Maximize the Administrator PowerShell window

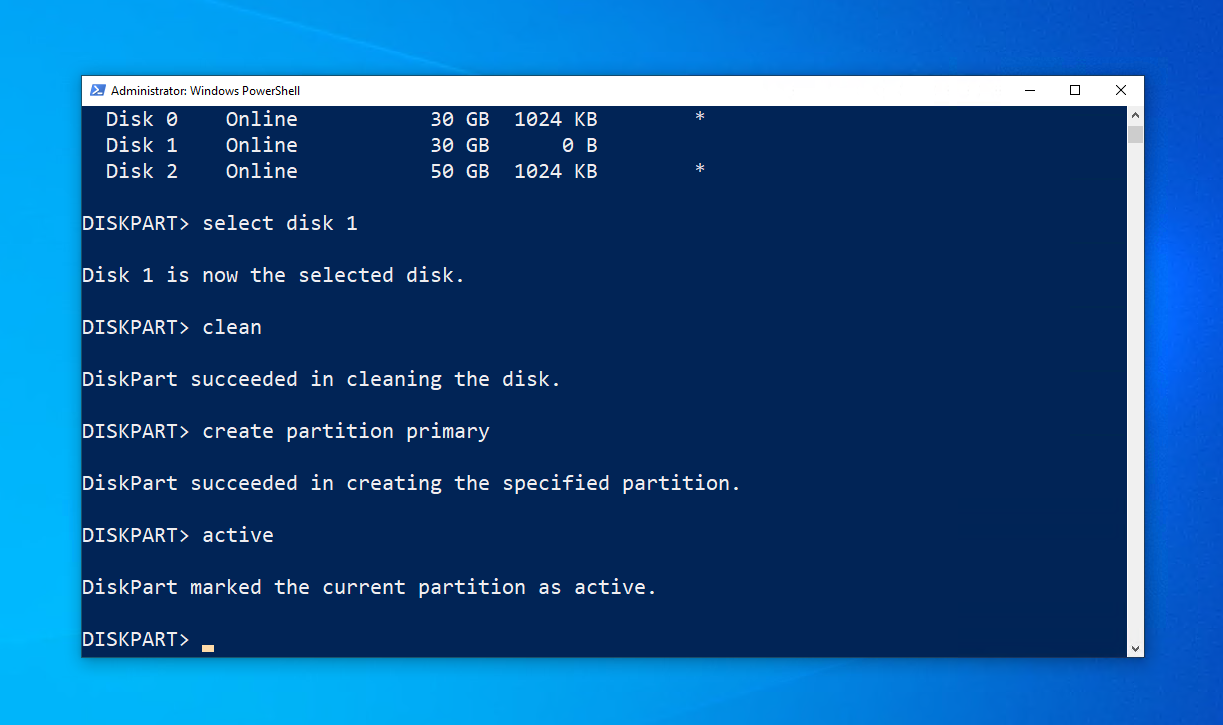click(1075, 90)
